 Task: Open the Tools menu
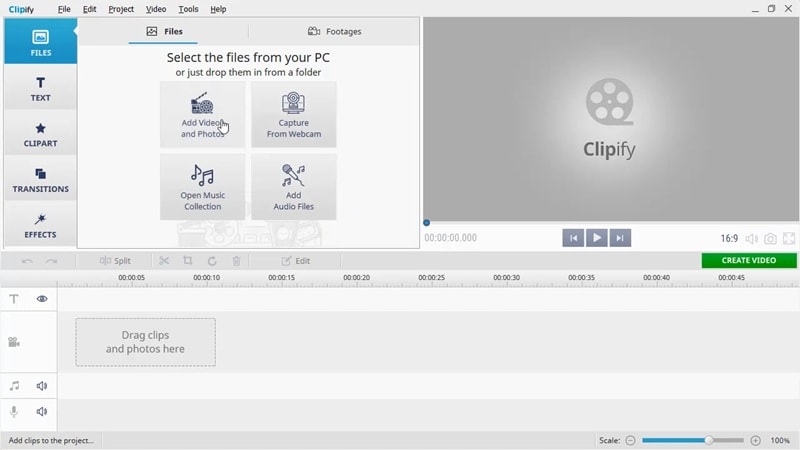(188, 9)
